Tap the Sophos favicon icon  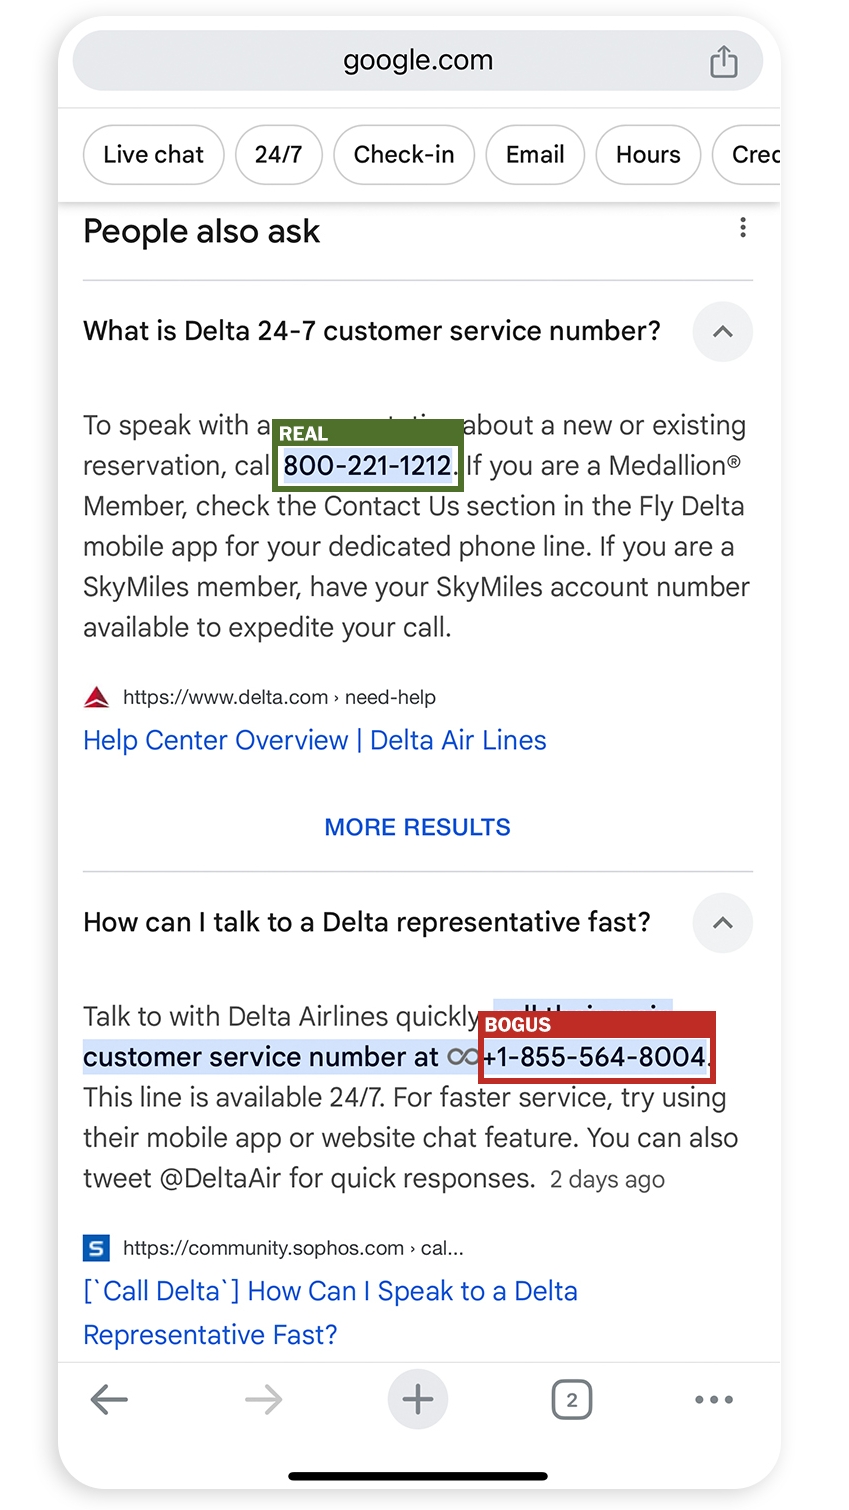coord(96,1248)
